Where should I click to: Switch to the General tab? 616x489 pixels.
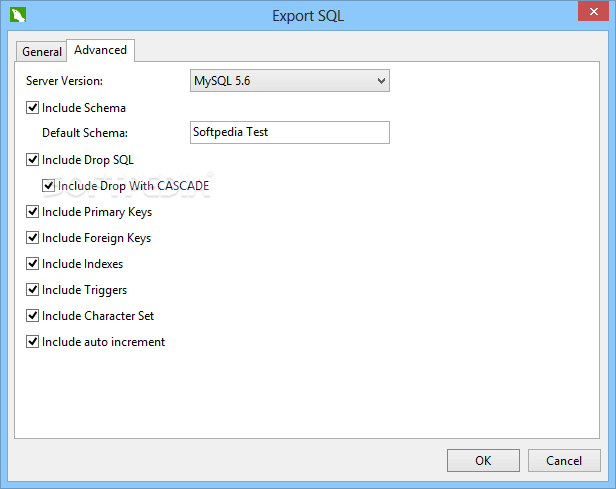(42, 51)
